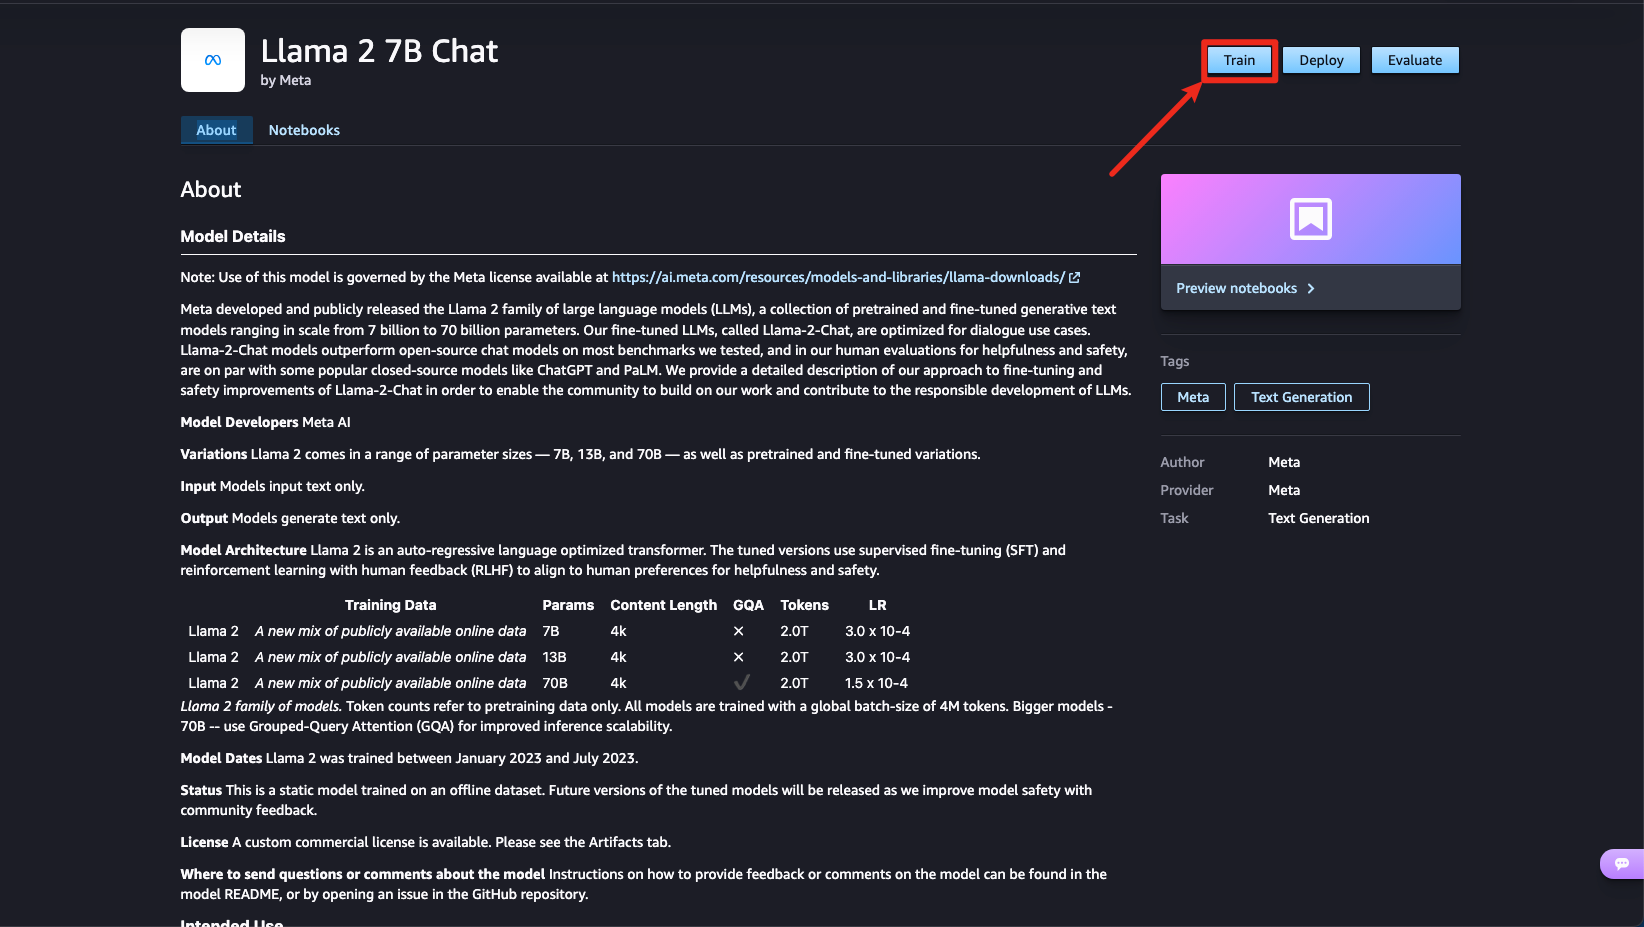Viewport: 1644px width, 927px height.
Task: Click the 'Llama 2 7B Chat' page title
Action: pos(379,51)
